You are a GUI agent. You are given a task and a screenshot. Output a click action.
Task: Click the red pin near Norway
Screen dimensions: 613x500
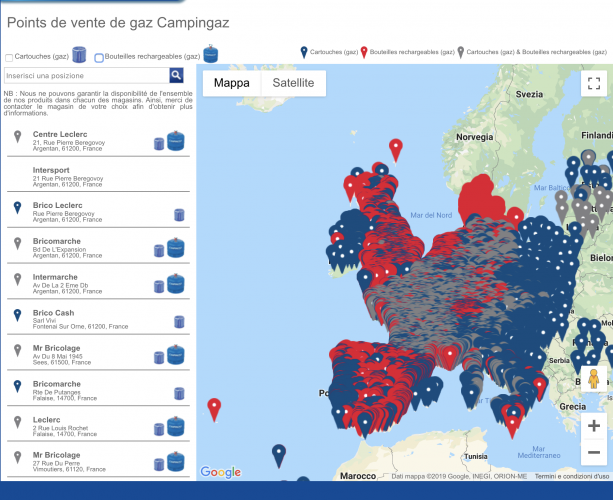(x=396, y=149)
